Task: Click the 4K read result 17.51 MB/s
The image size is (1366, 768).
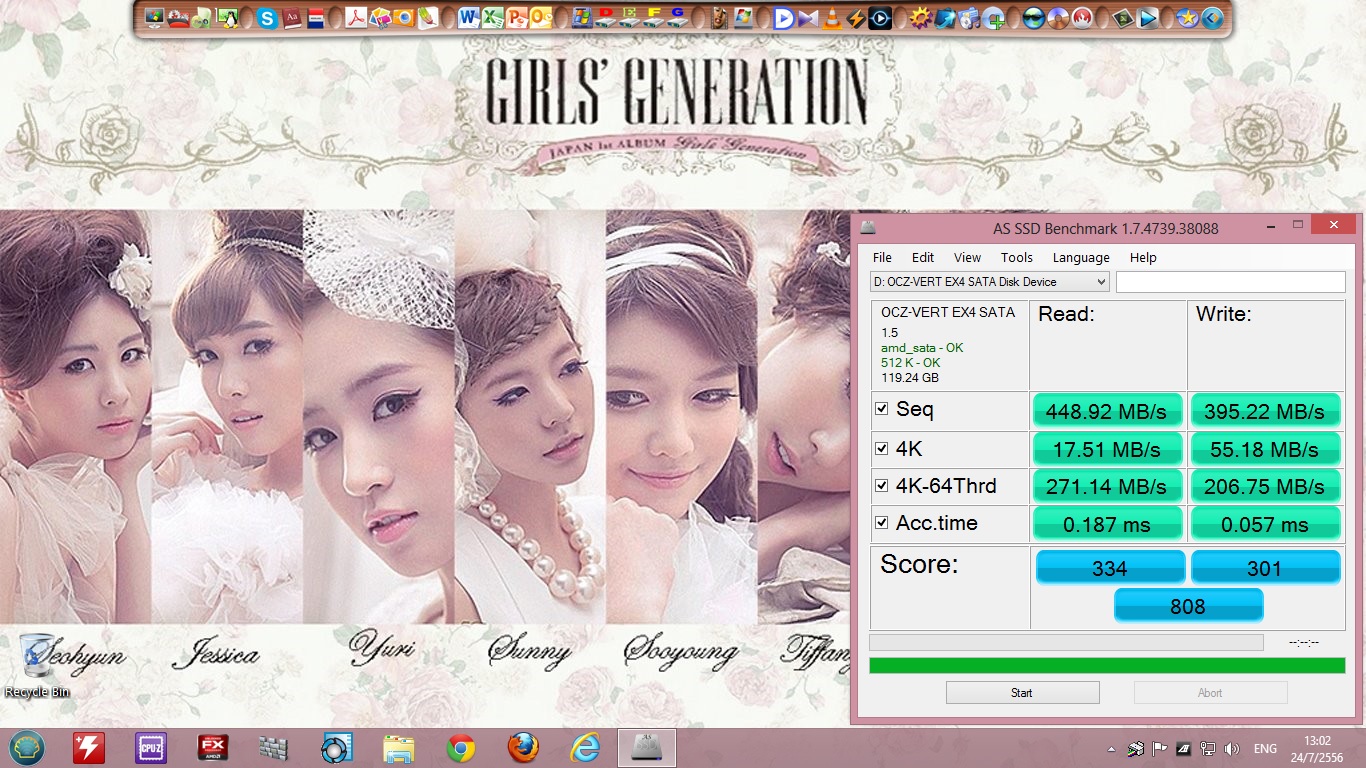Action: click(1107, 449)
